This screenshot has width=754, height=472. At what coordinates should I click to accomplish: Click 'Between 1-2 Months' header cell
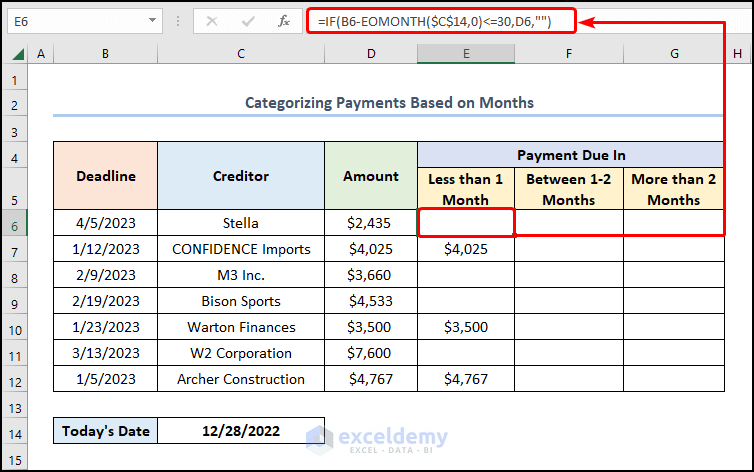point(569,189)
